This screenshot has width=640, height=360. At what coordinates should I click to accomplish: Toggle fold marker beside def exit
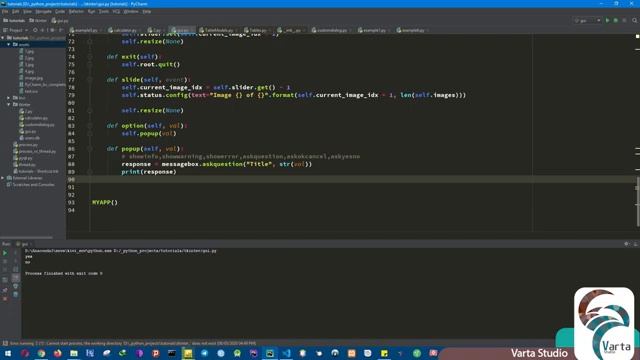click(90, 57)
